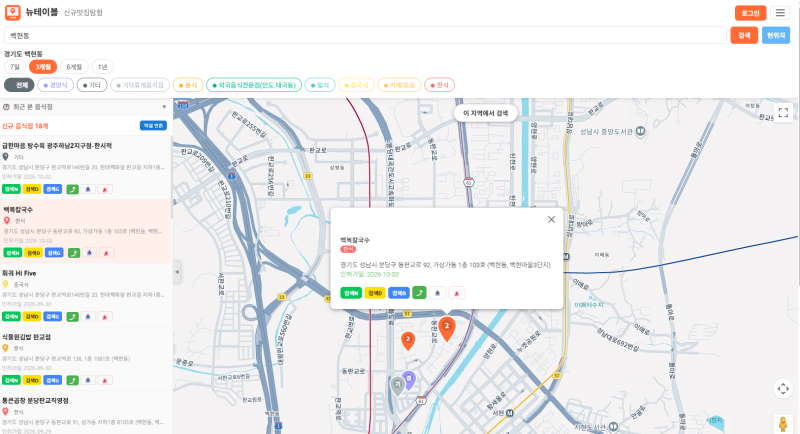Click blue-red app icon in map popup
800x434 pixels.
coord(437,293)
